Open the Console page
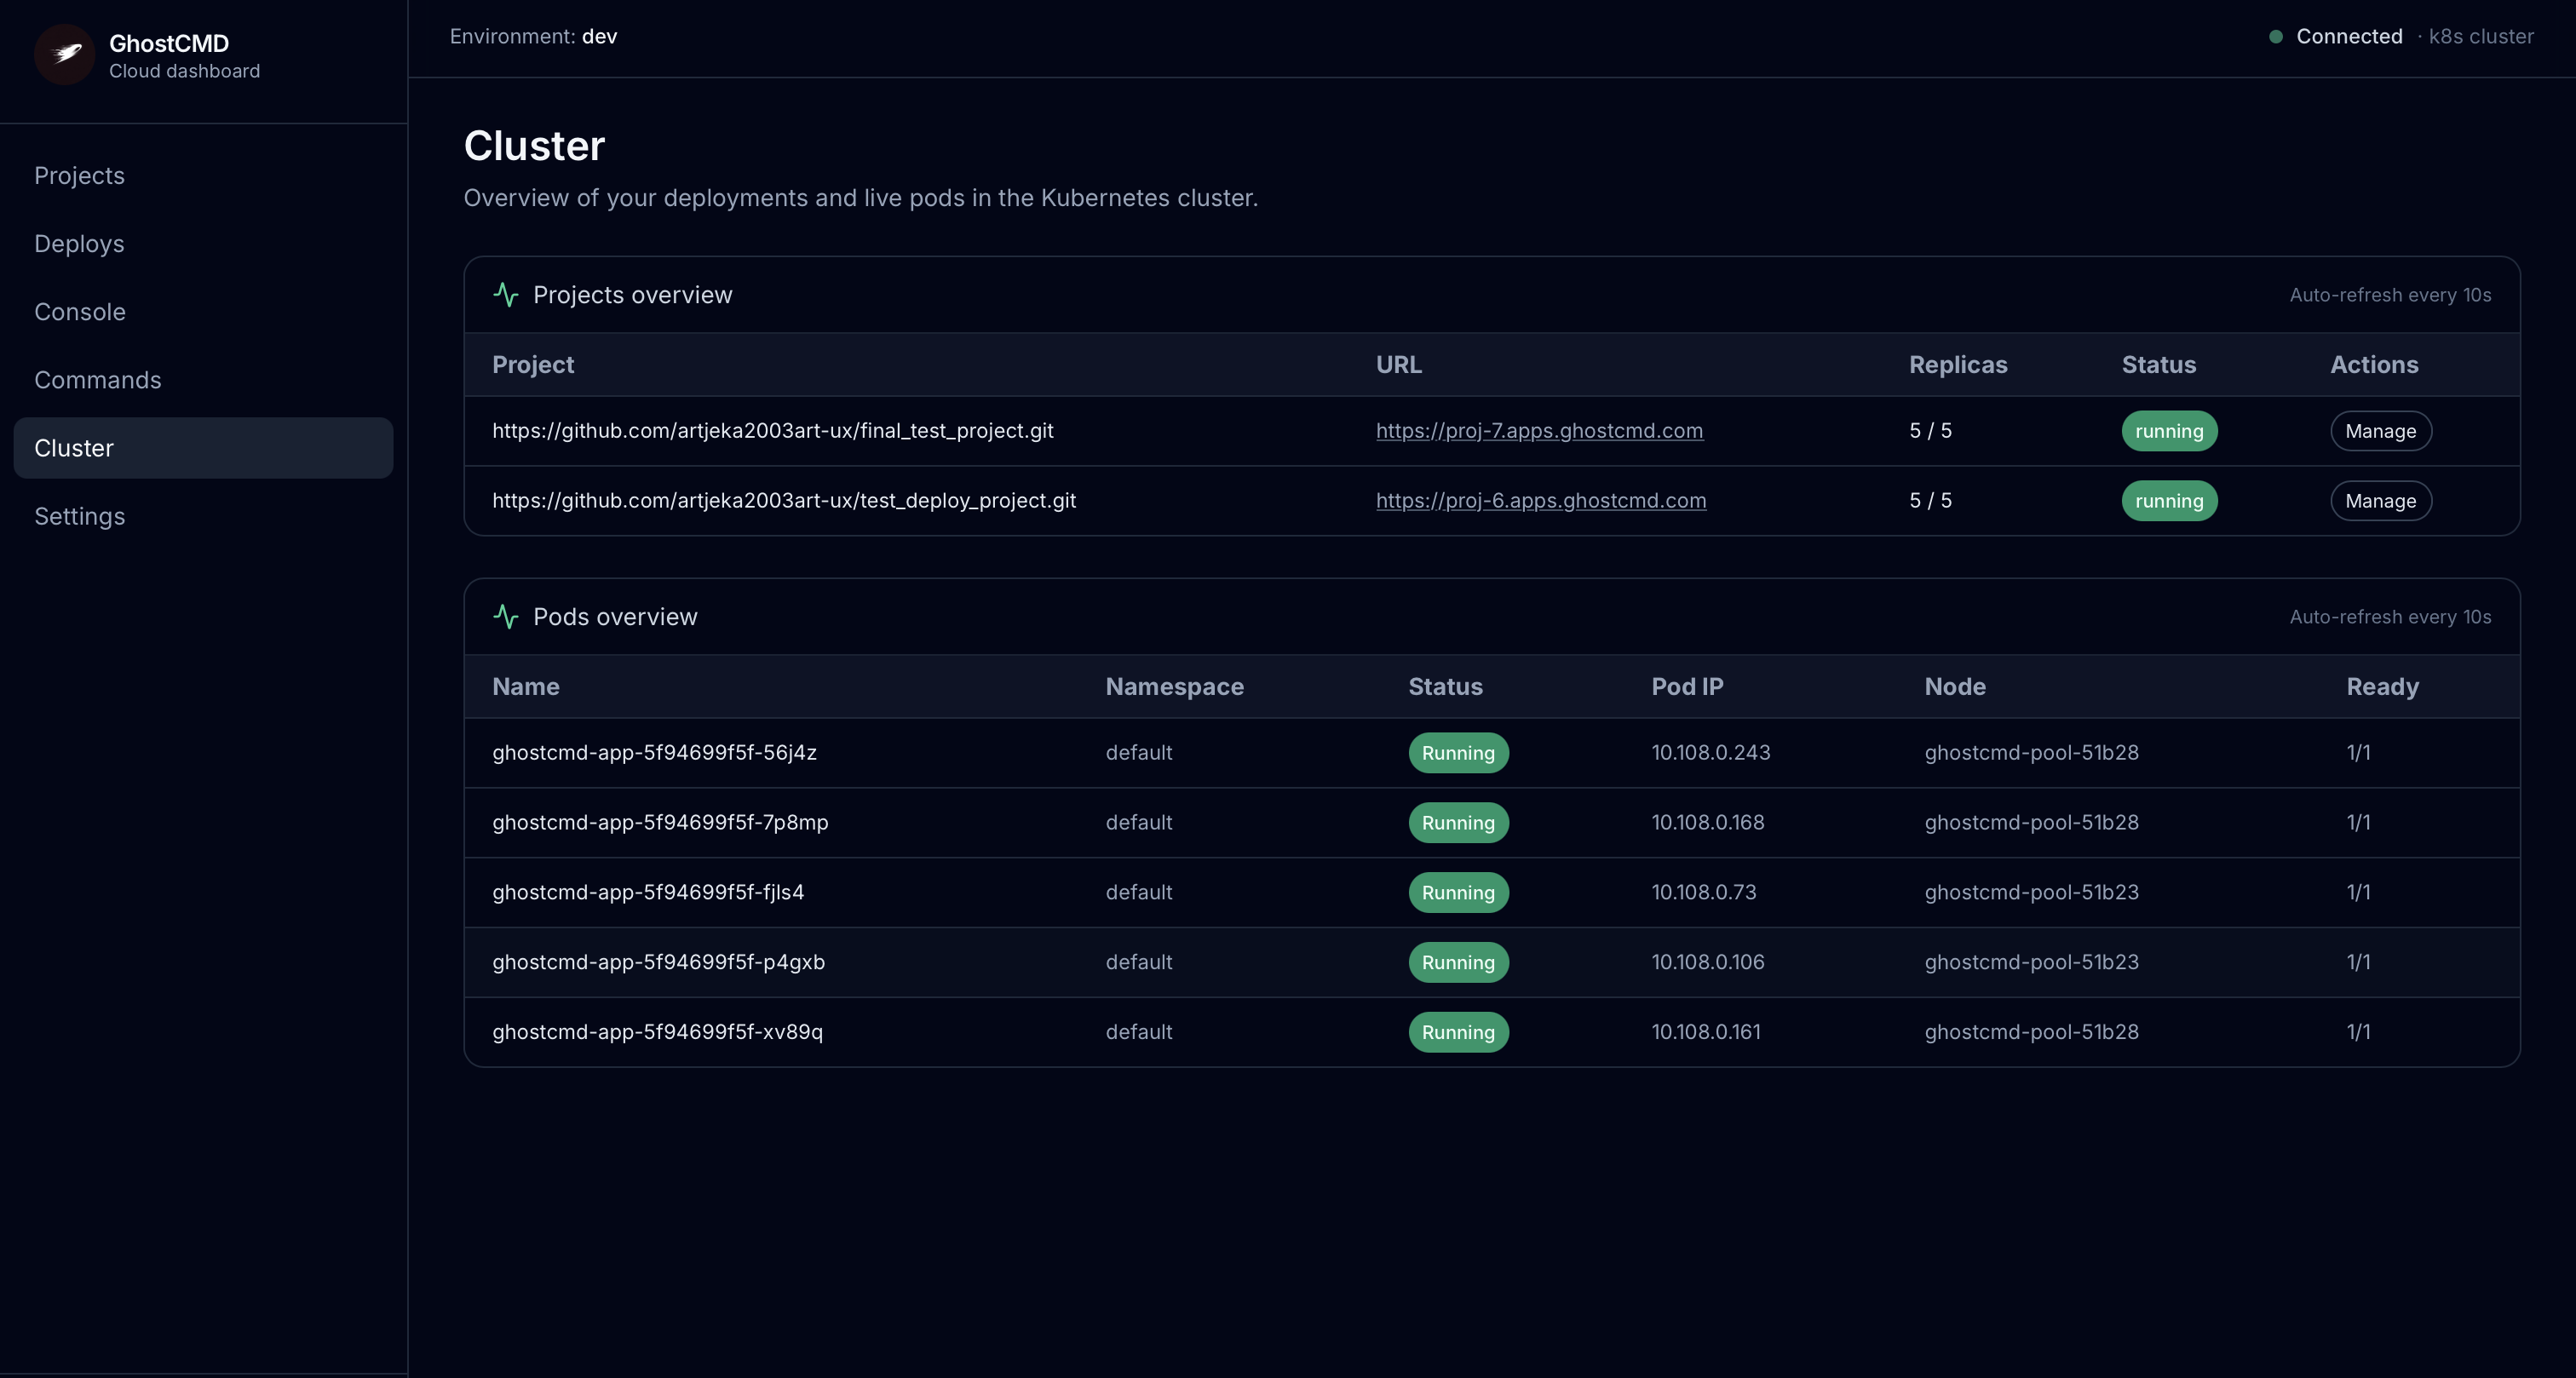This screenshot has width=2576, height=1378. pos(80,311)
